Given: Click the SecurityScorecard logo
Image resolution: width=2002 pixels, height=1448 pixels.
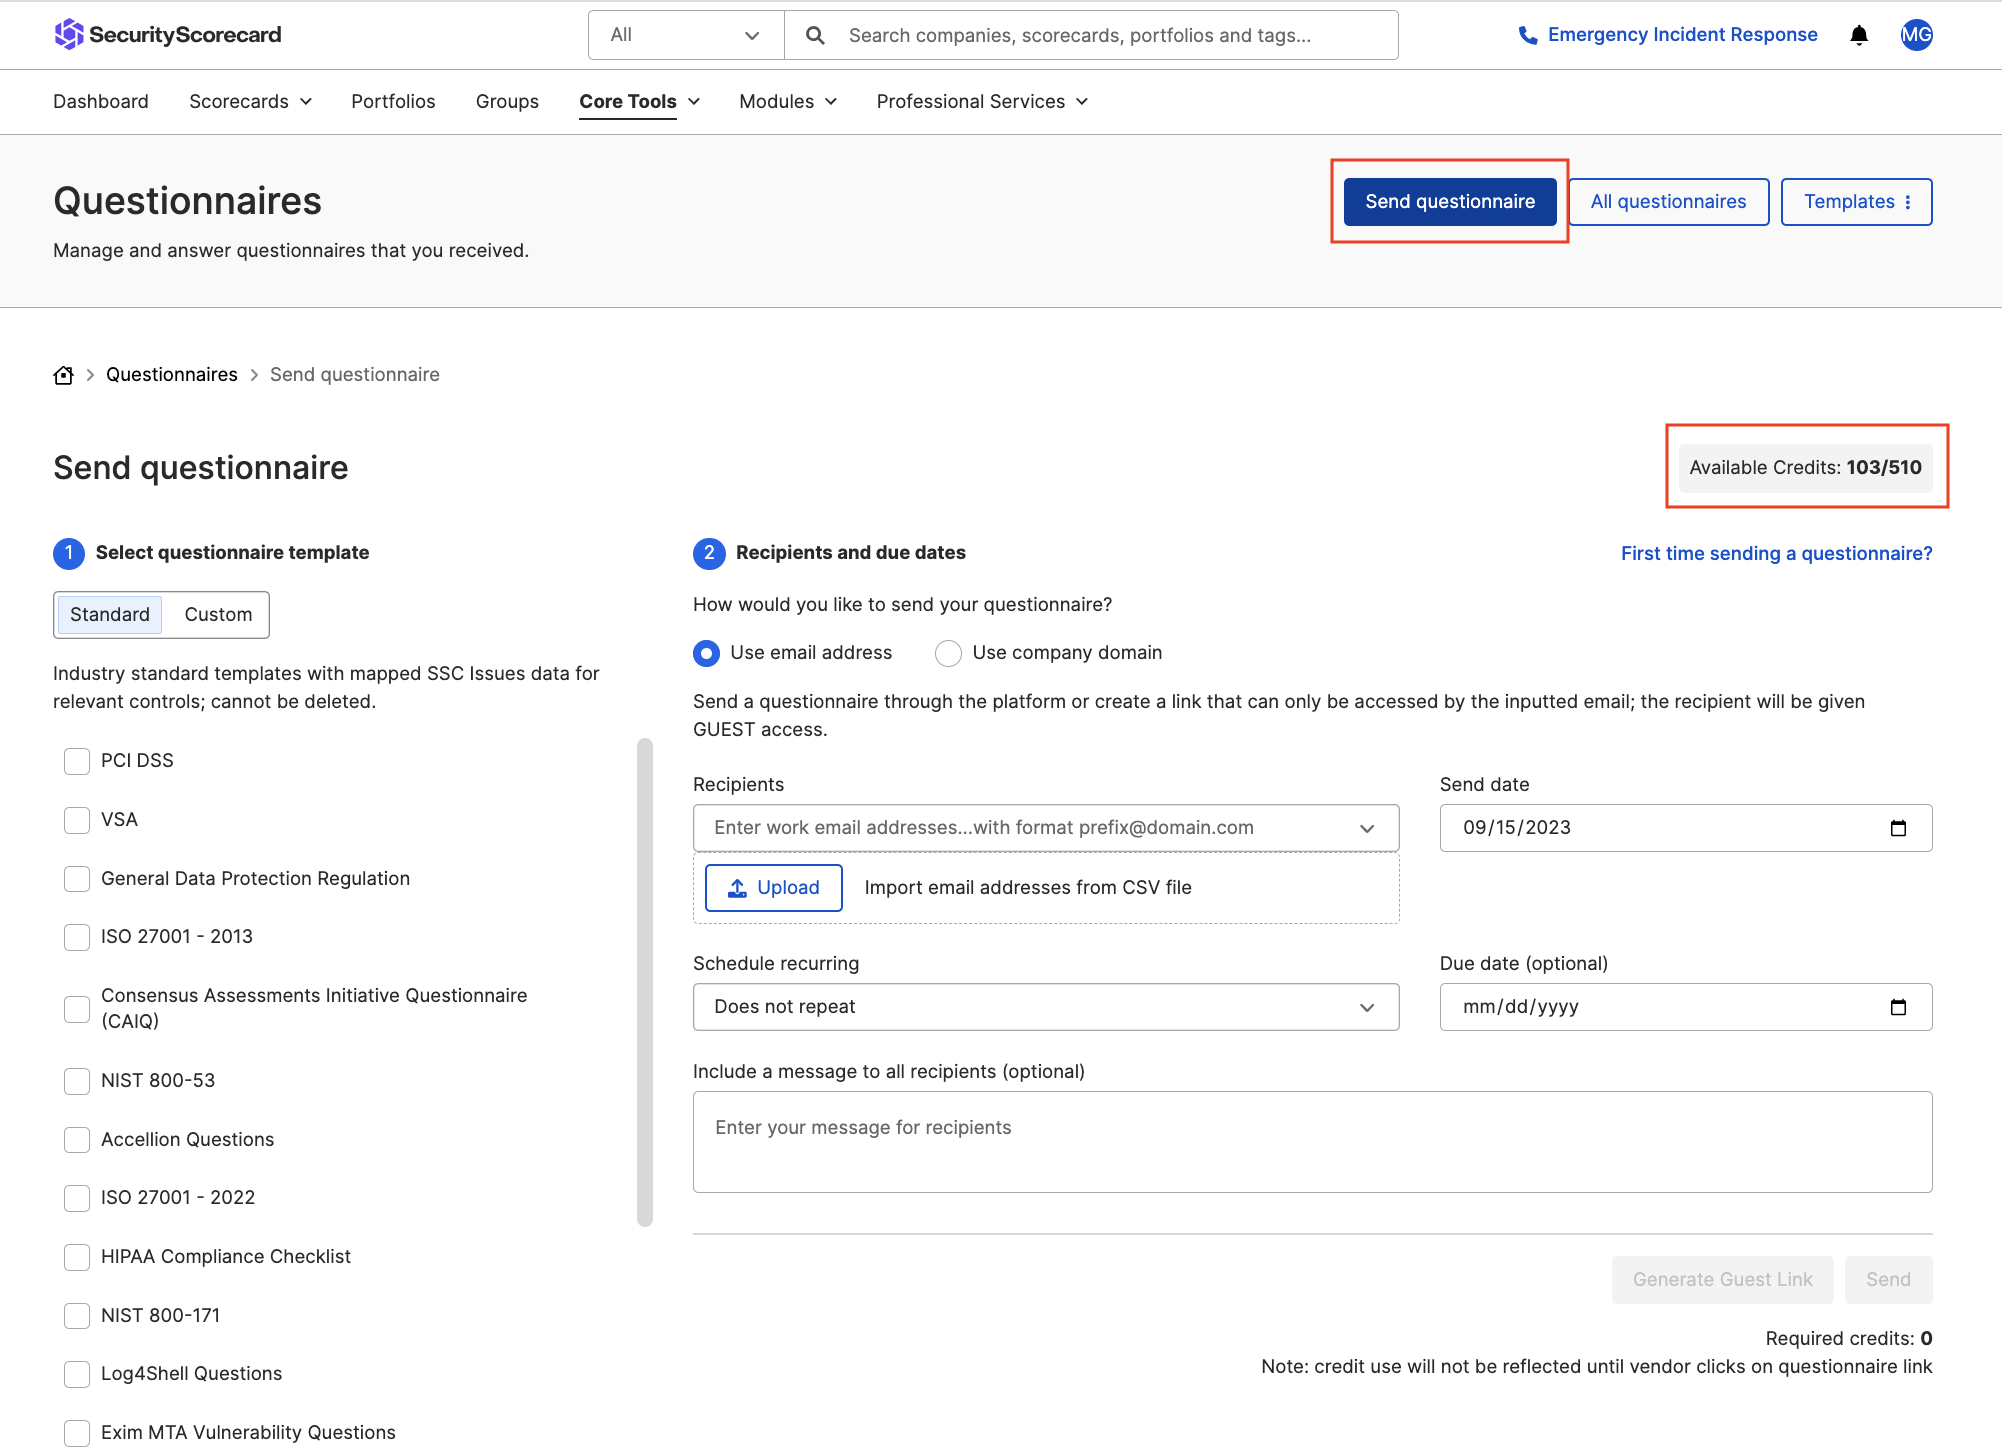Looking at the screenshot, I should tap(166, 34).
